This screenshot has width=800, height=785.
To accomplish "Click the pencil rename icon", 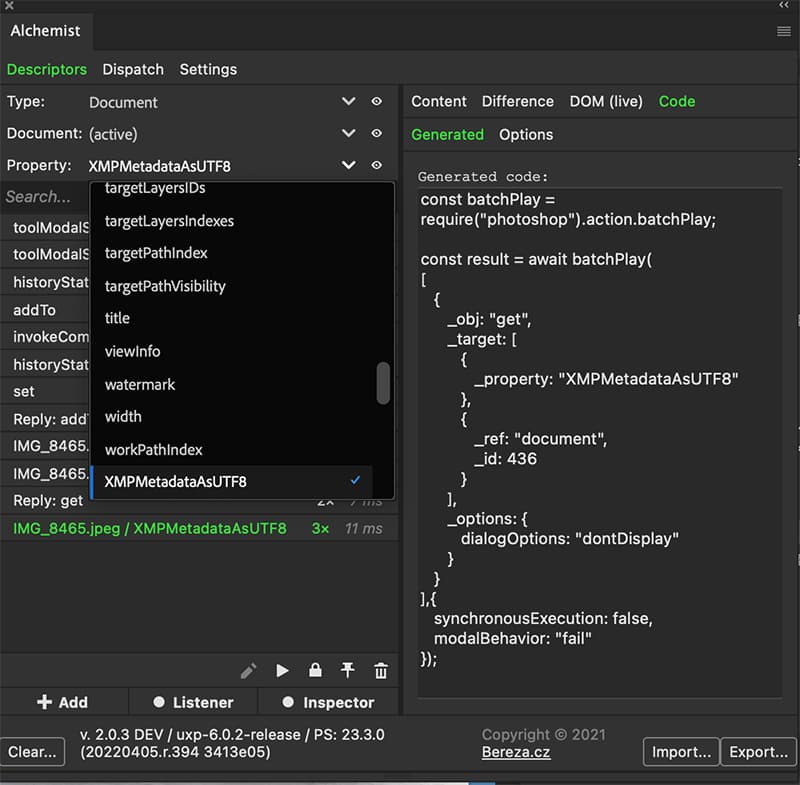I will (x=249, y=671).
